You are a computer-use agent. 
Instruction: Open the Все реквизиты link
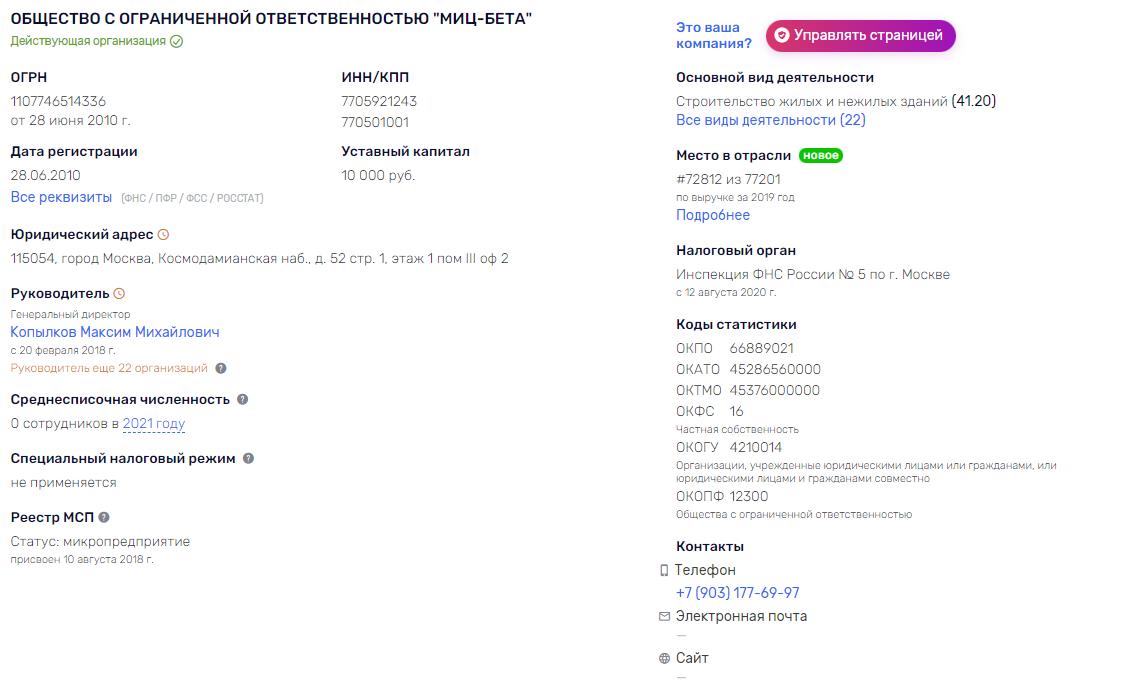point(61,197)
